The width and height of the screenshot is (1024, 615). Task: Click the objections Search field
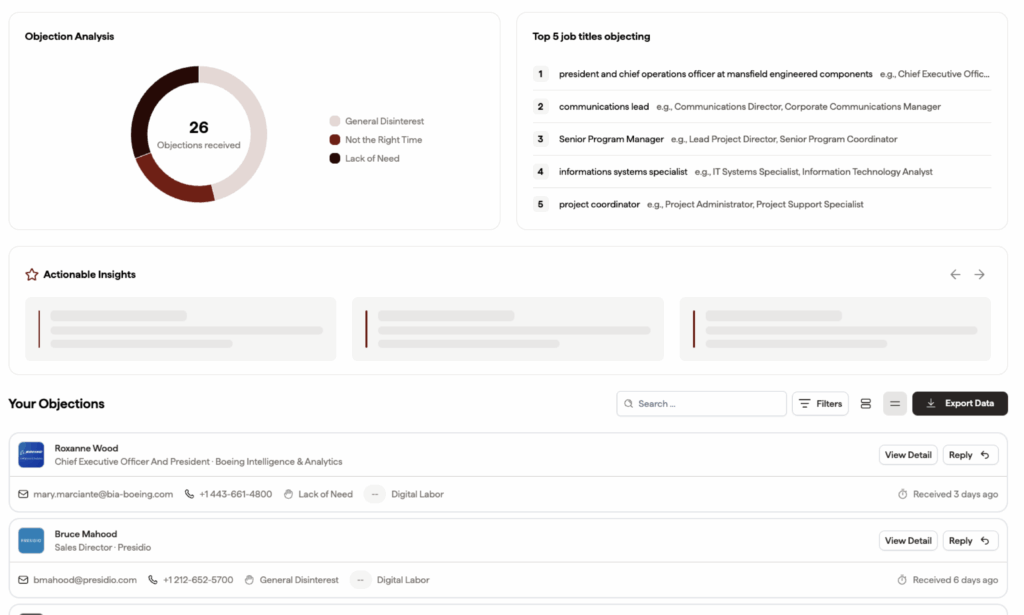[701, 403]
